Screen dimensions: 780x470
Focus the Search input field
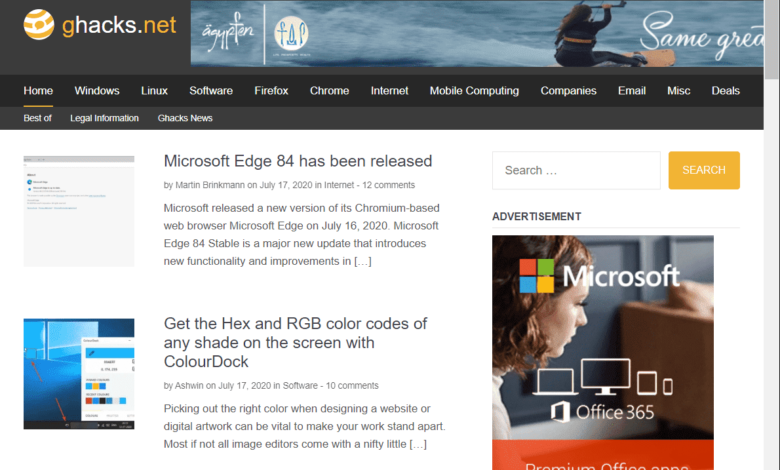(x=576, y=170)
